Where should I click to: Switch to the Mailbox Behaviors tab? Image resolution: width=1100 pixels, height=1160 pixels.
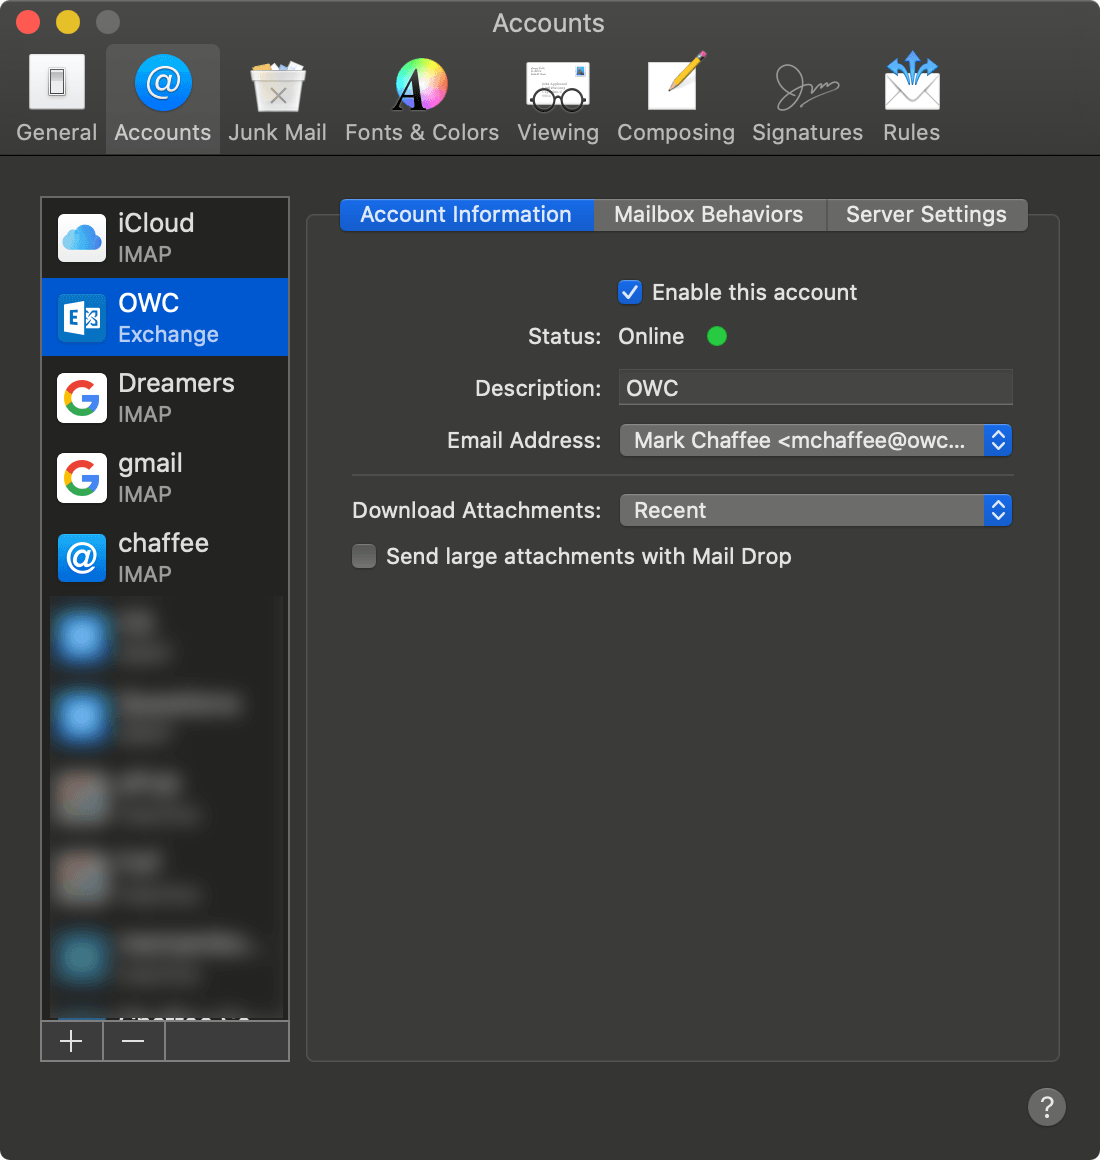click(x=708, y=215)
